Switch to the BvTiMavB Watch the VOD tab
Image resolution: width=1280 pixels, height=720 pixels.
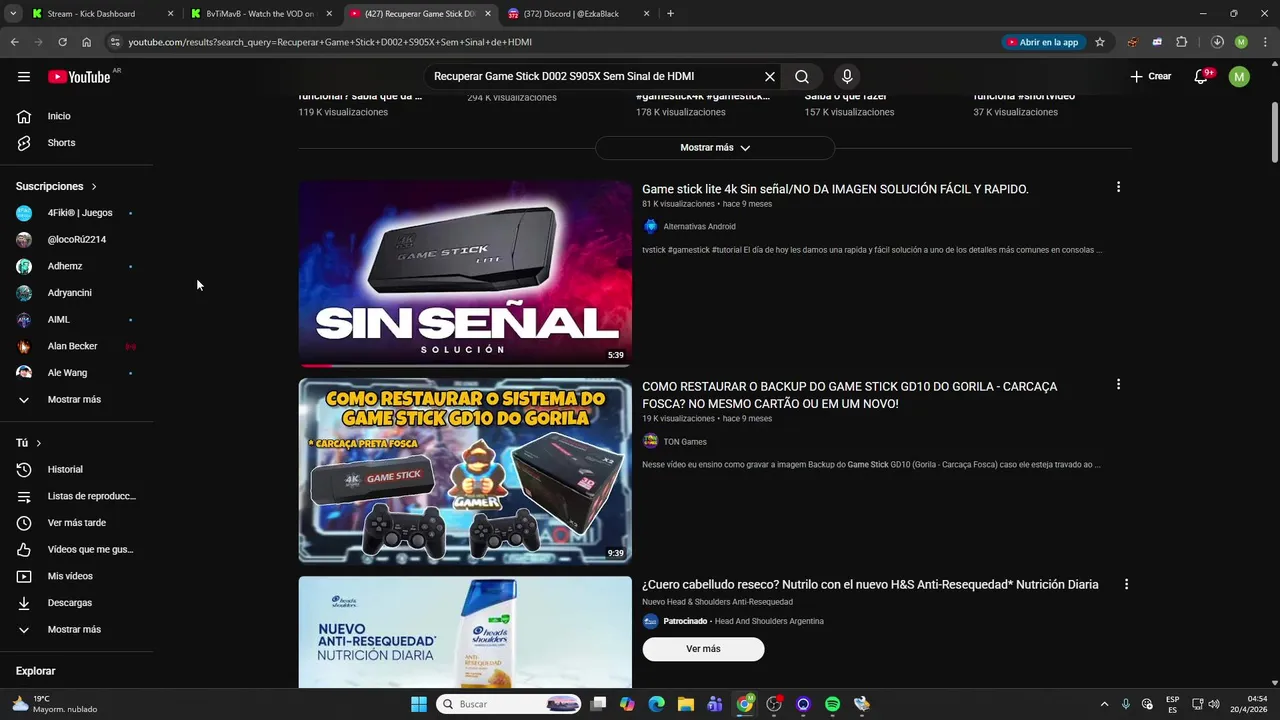point(260,14)
